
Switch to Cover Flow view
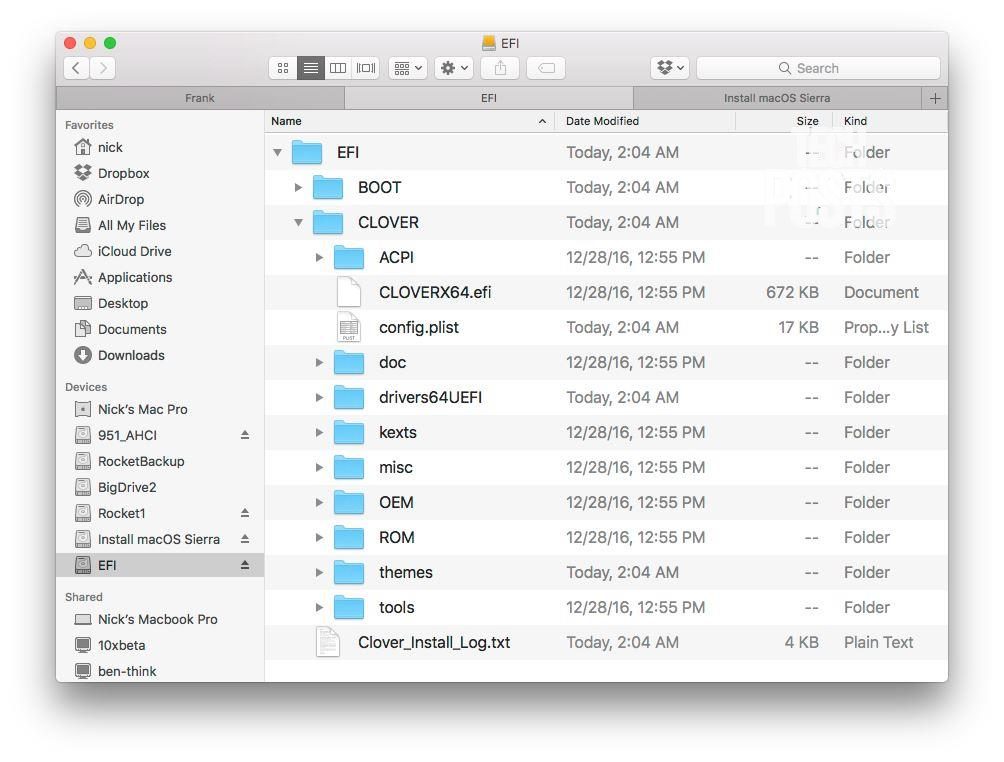tap(366, 68)
